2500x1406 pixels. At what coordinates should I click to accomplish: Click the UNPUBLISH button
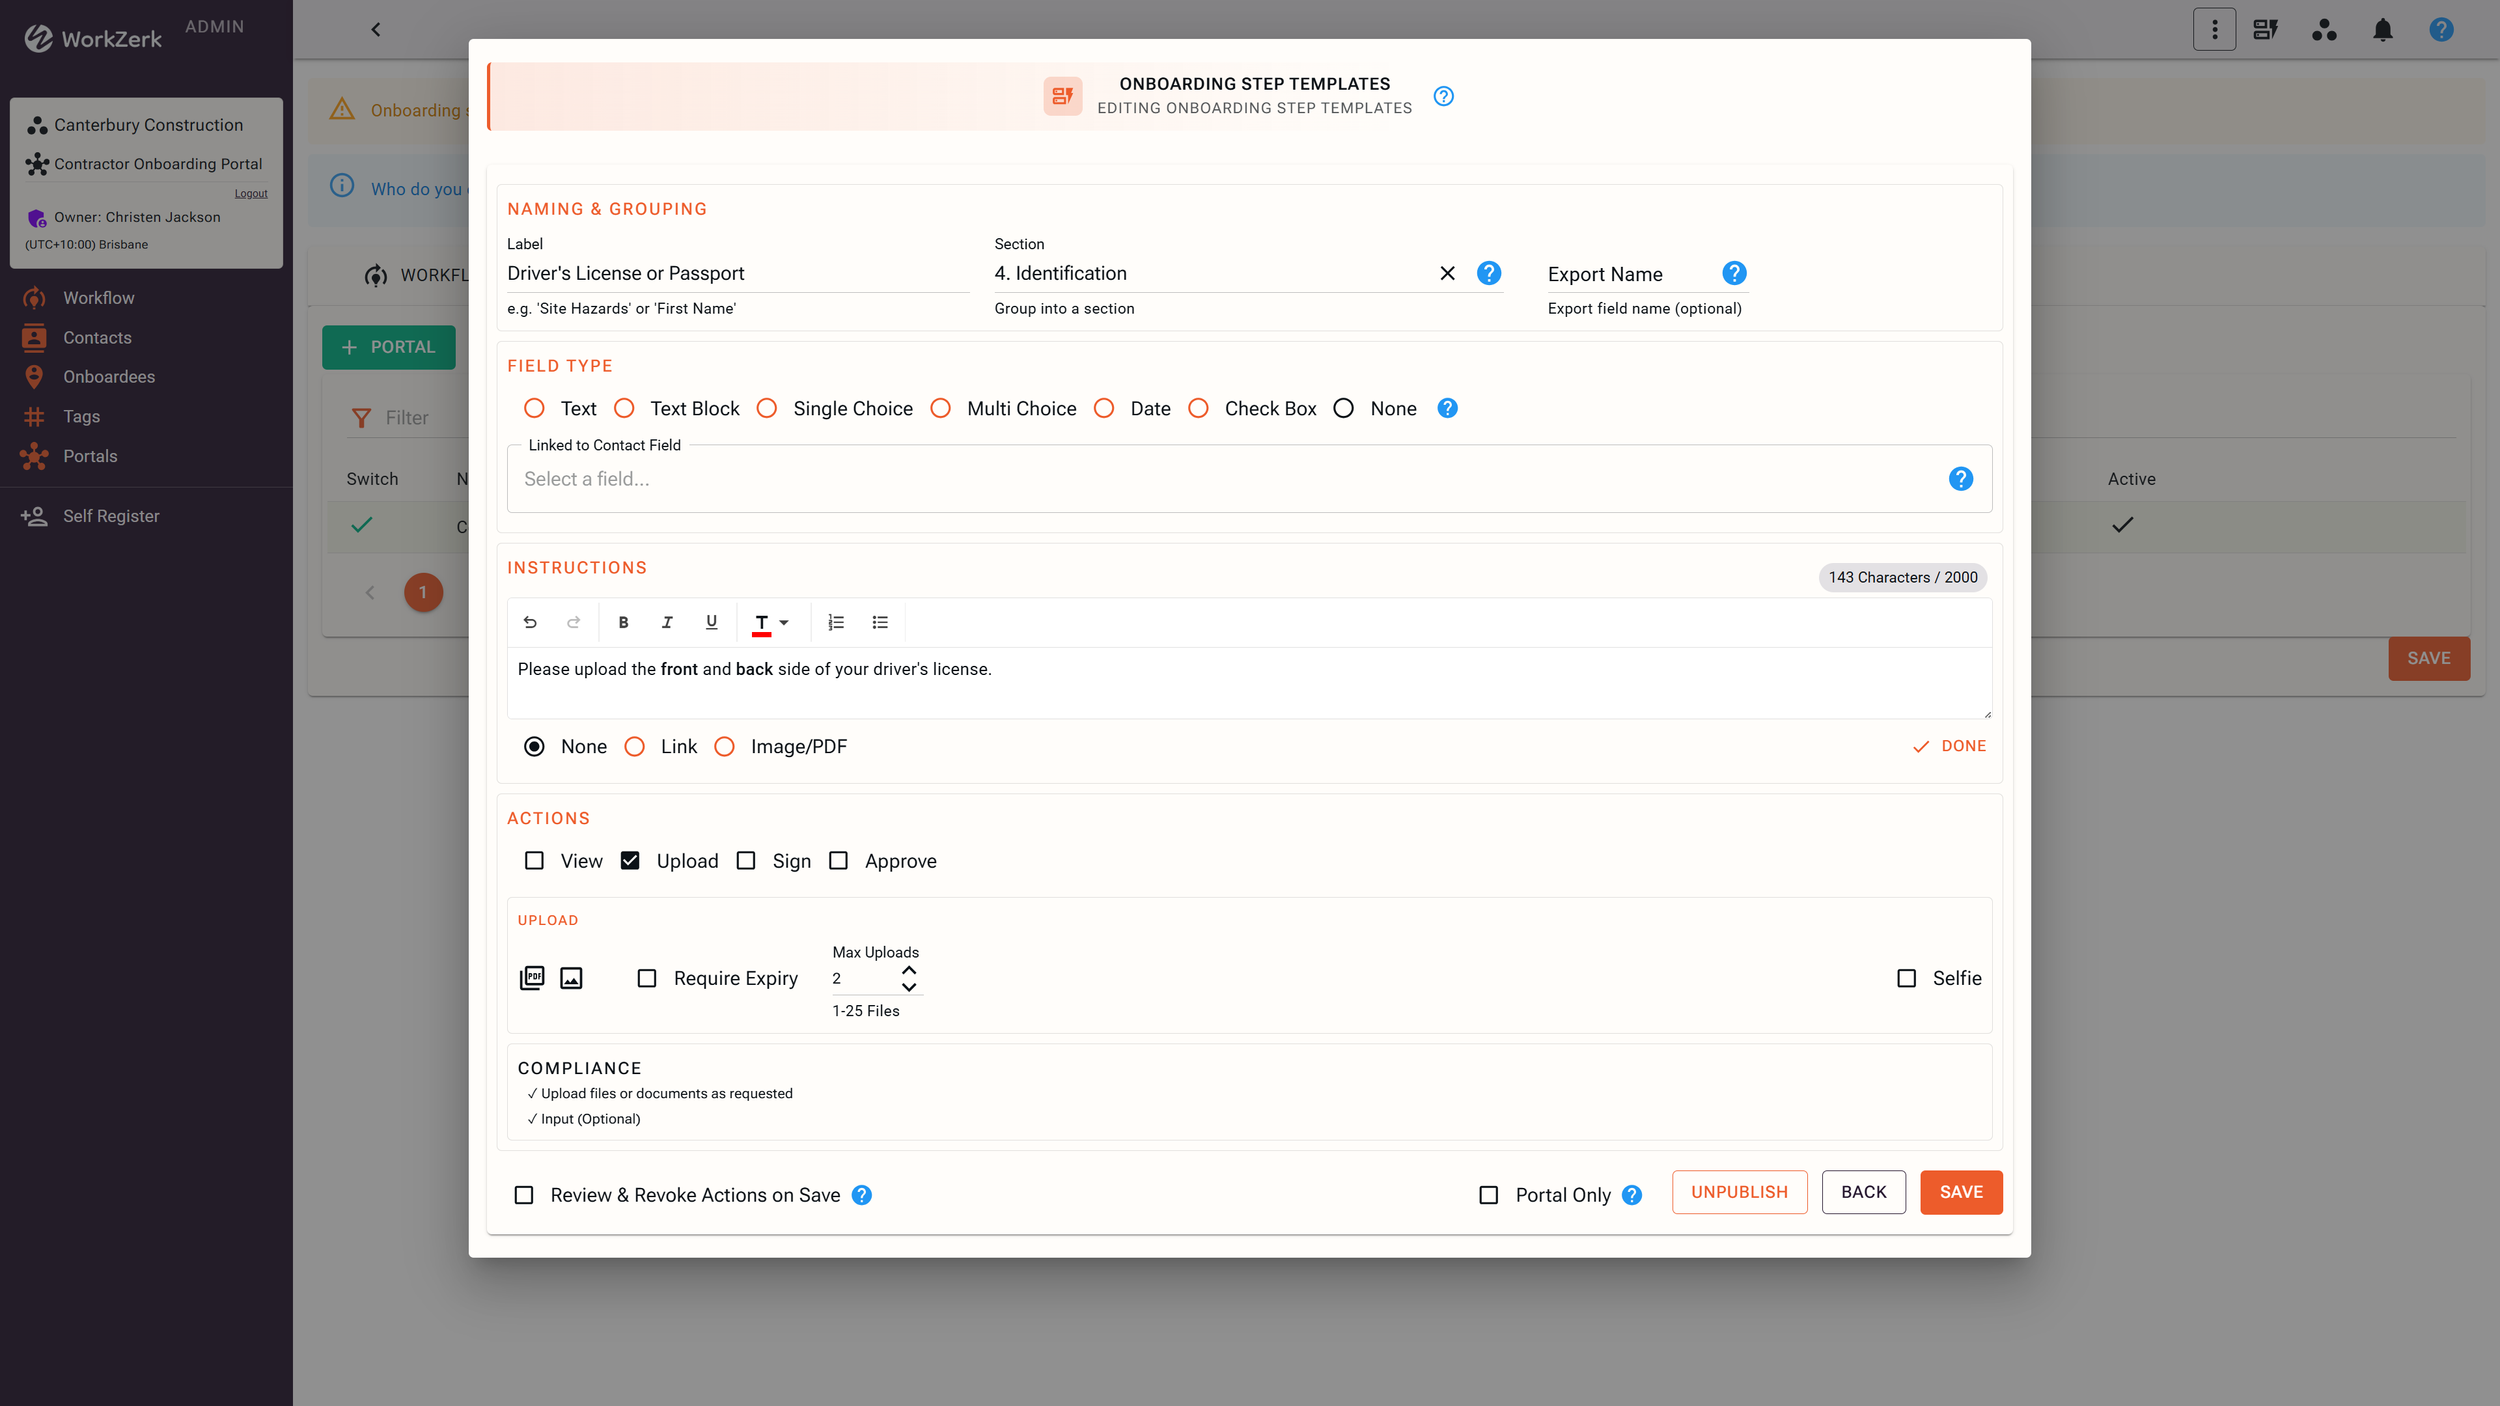[x=1739, y=1192]
